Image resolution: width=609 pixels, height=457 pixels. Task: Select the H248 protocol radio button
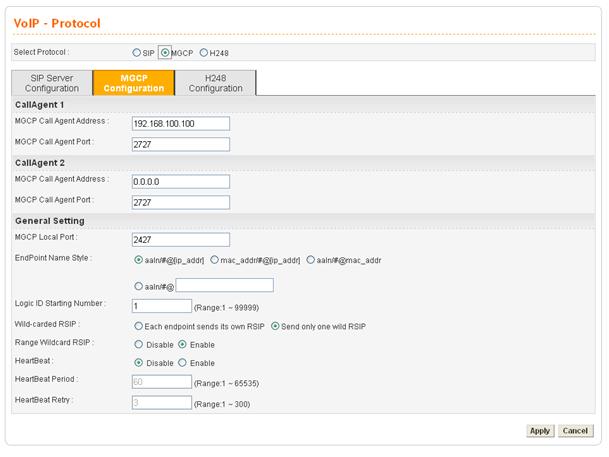[205, 52]
